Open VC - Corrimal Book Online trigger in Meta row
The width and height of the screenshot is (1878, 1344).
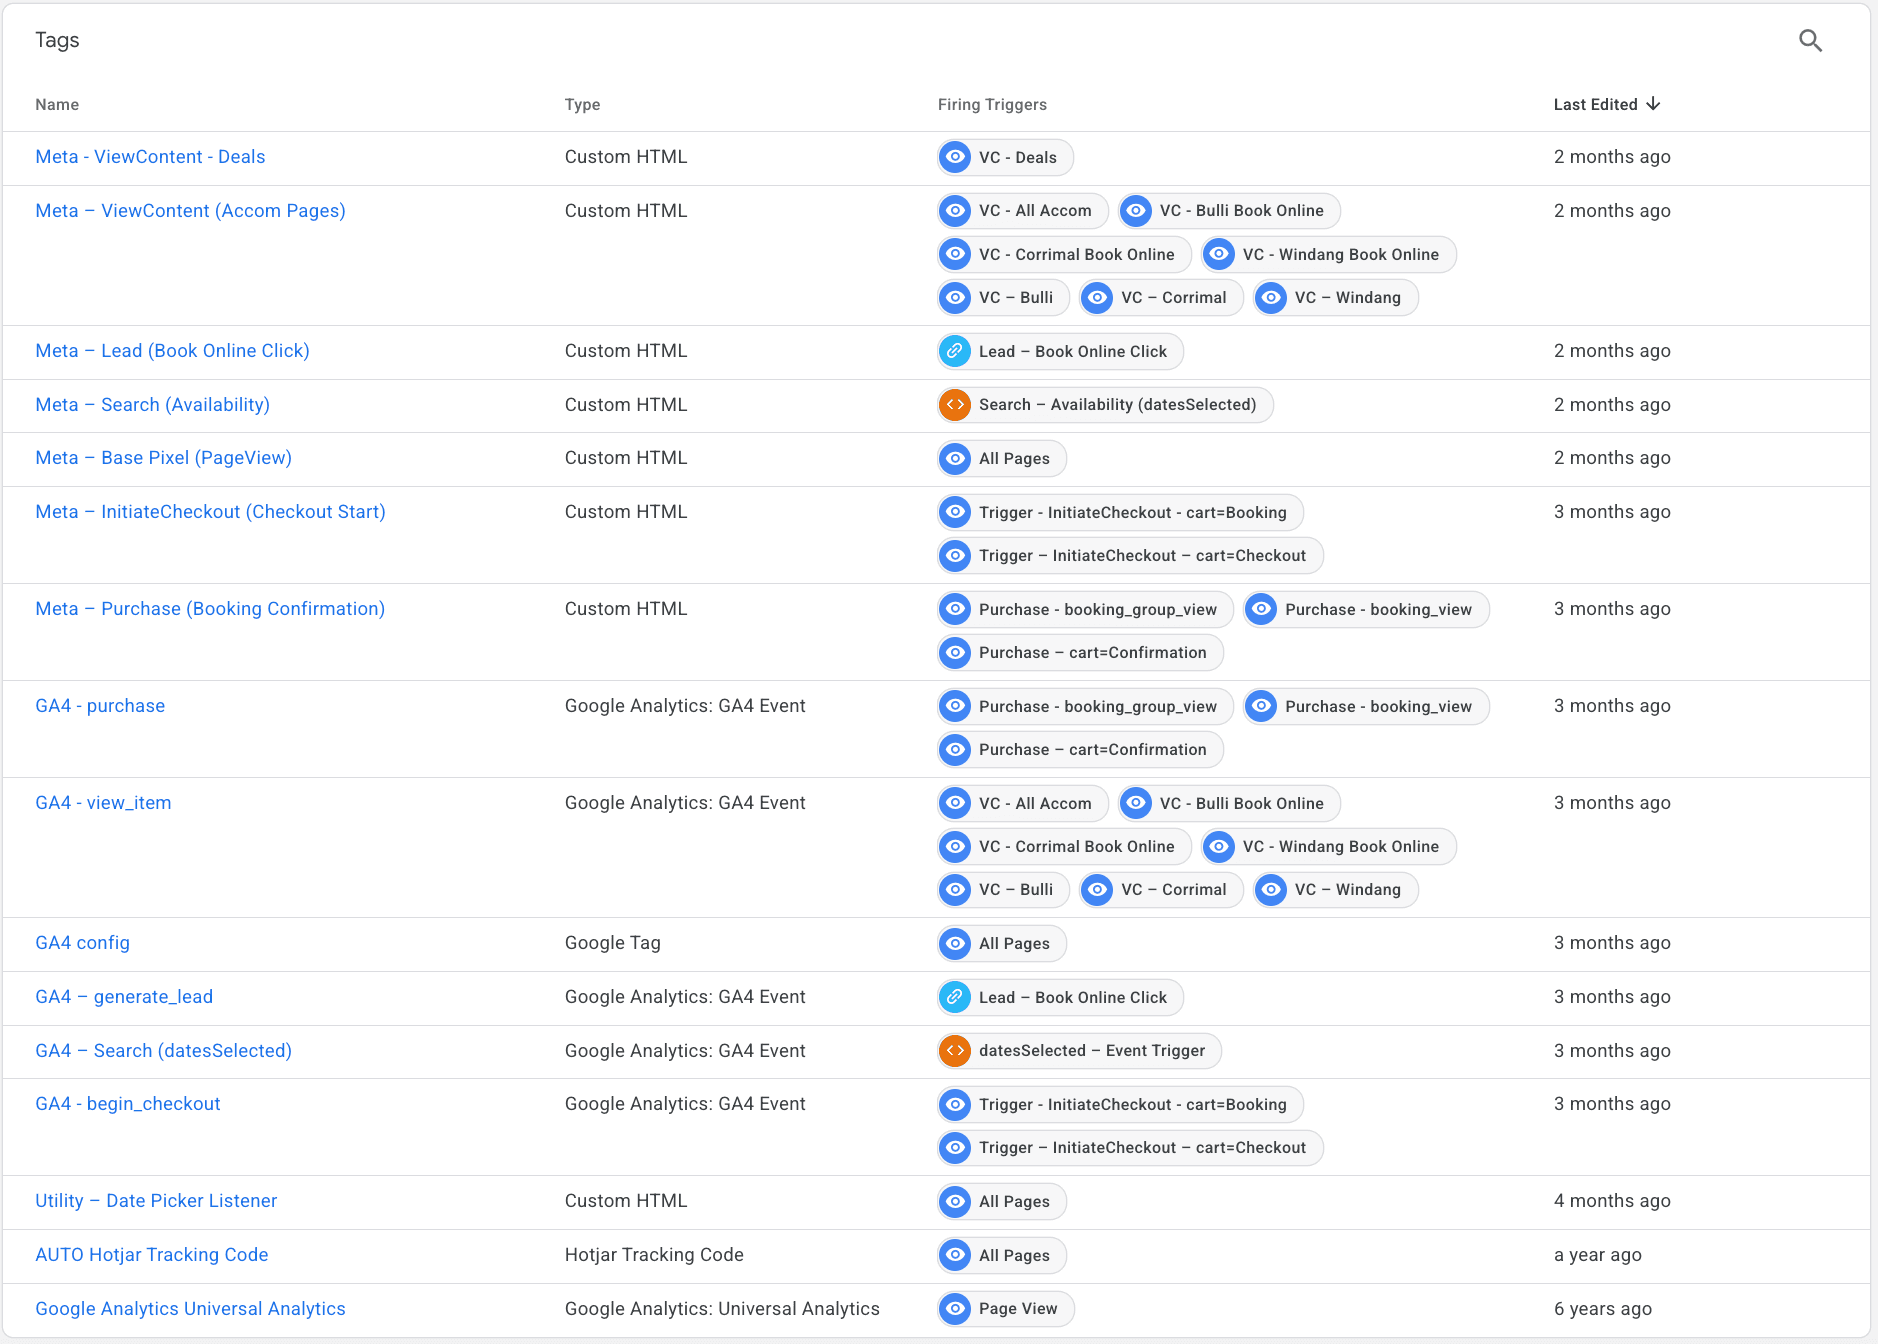pyautogui.click(x=1064, y=254)
